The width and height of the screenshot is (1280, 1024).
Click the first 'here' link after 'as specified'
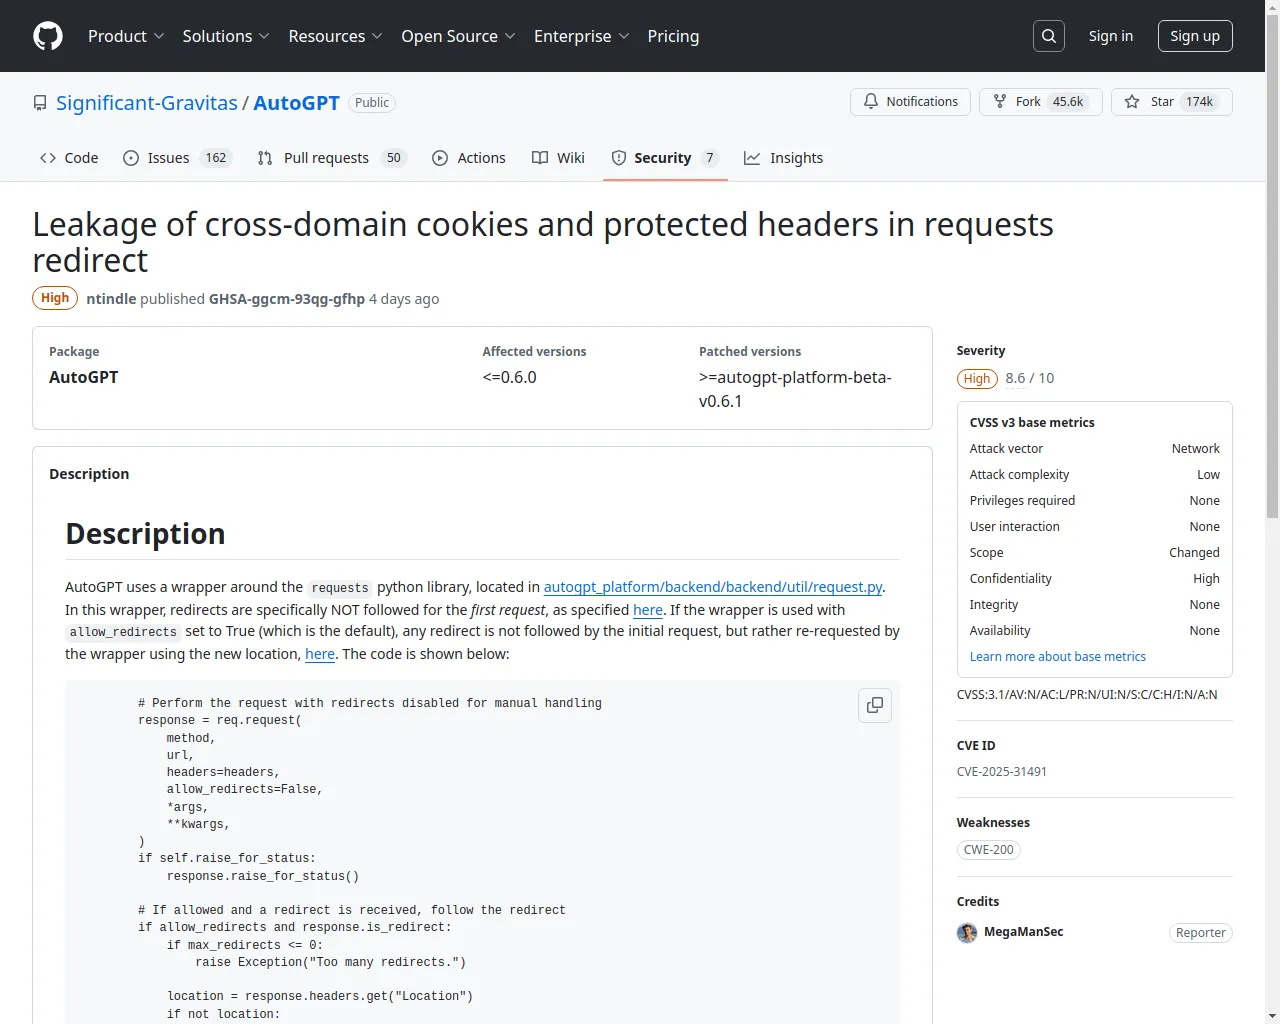tap(648, 610)
